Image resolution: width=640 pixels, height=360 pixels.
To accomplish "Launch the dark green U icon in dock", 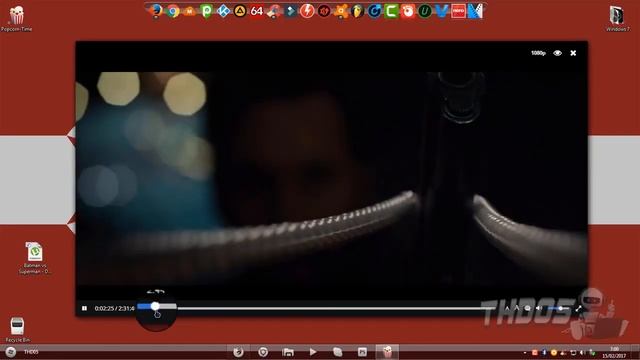I will click(x=424, y=11).
